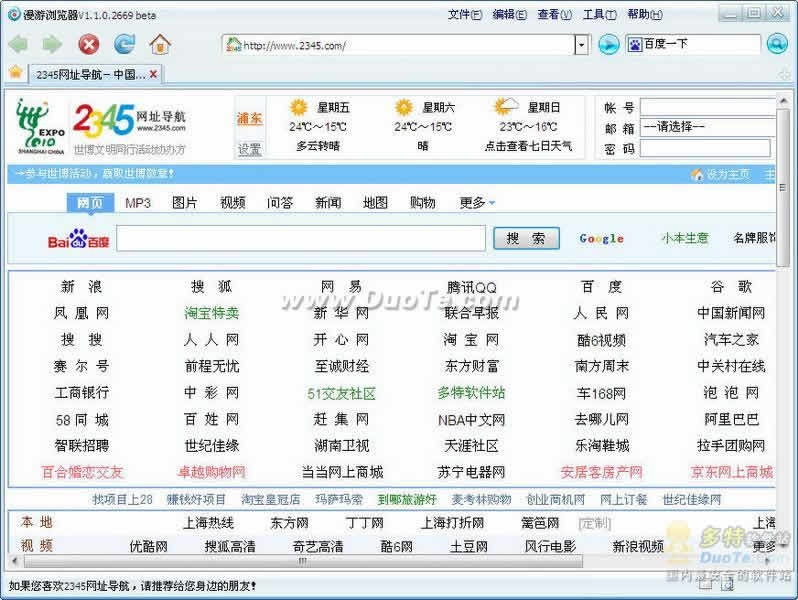Click the green Back arrow
The image size is (798, 600).
pos(18,45)
